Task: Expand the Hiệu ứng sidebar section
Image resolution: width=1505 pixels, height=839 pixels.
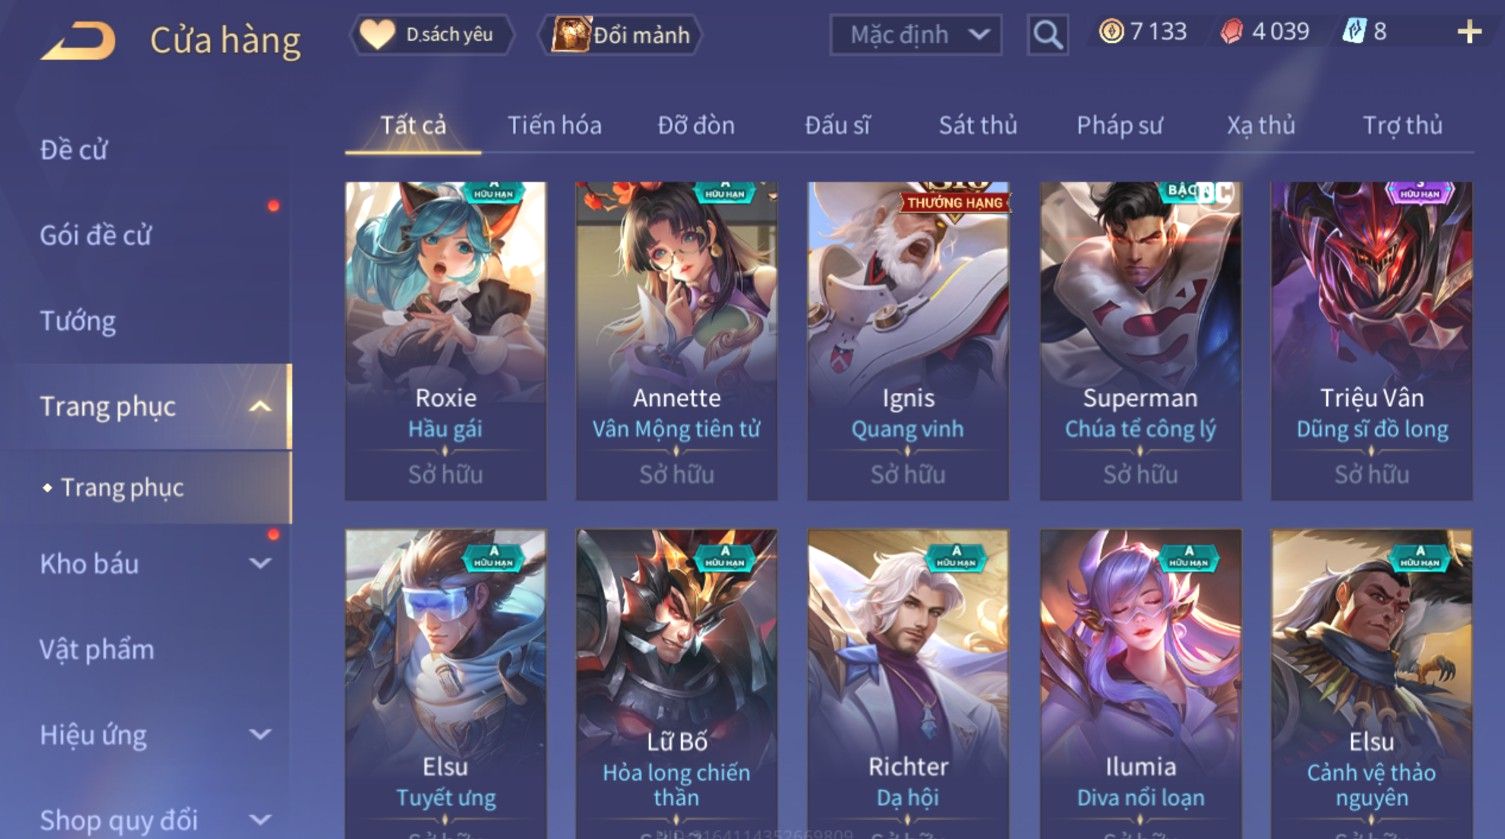Action: coord(260,735)
